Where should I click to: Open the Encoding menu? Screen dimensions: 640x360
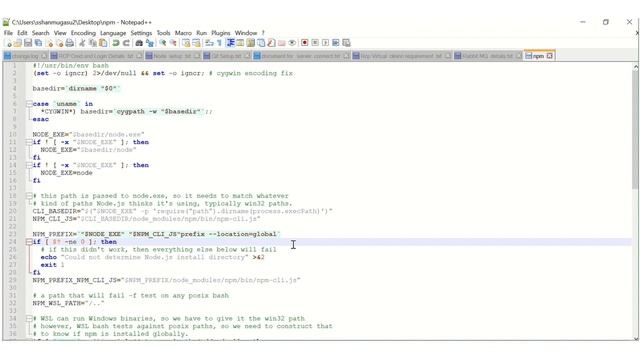point(83,33)
